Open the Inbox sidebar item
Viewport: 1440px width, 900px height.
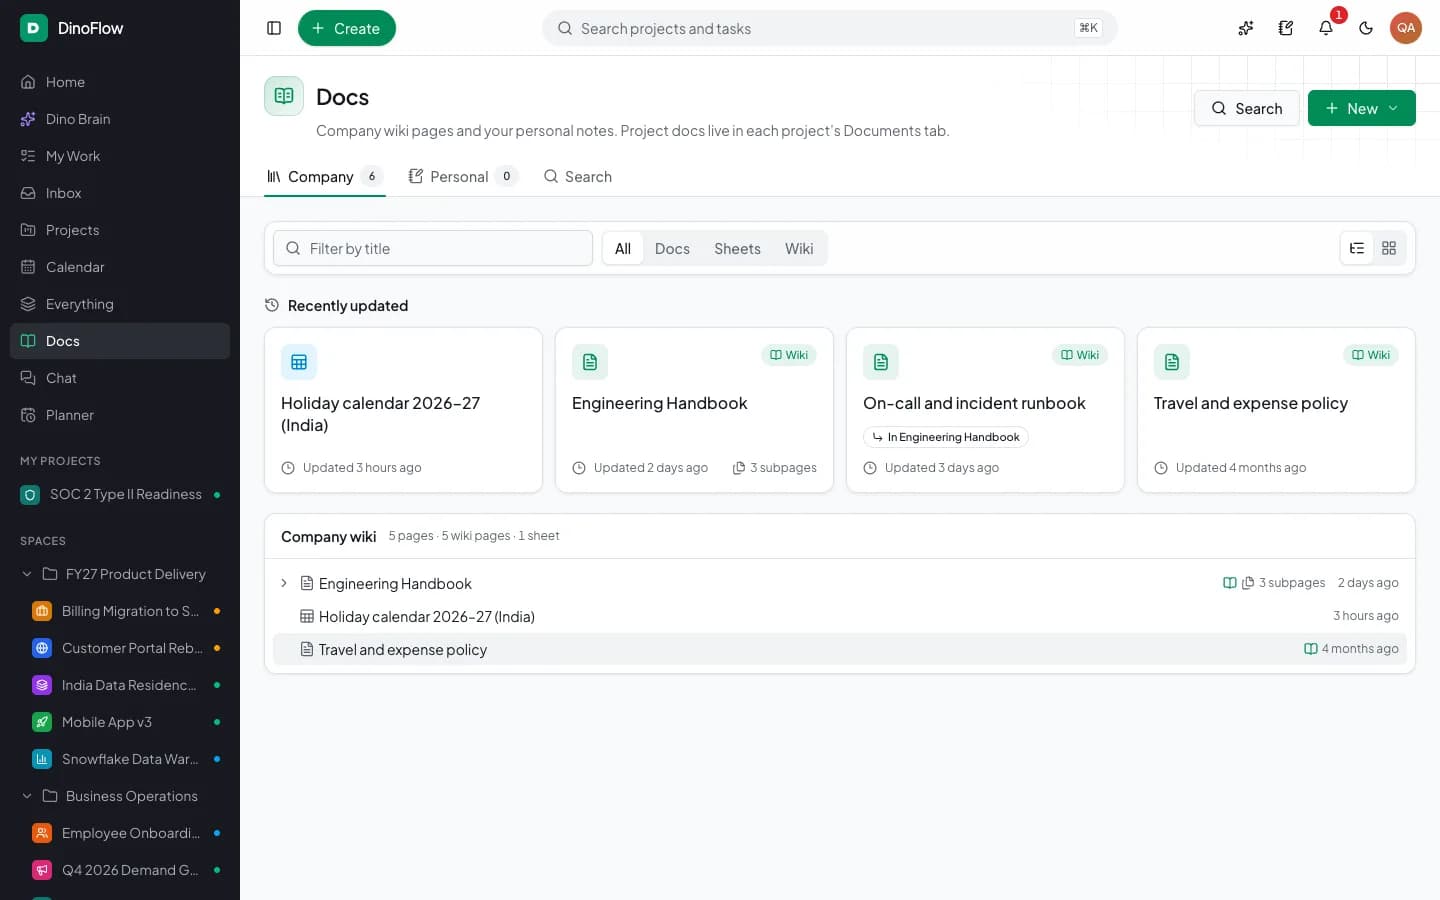[120, 193]
